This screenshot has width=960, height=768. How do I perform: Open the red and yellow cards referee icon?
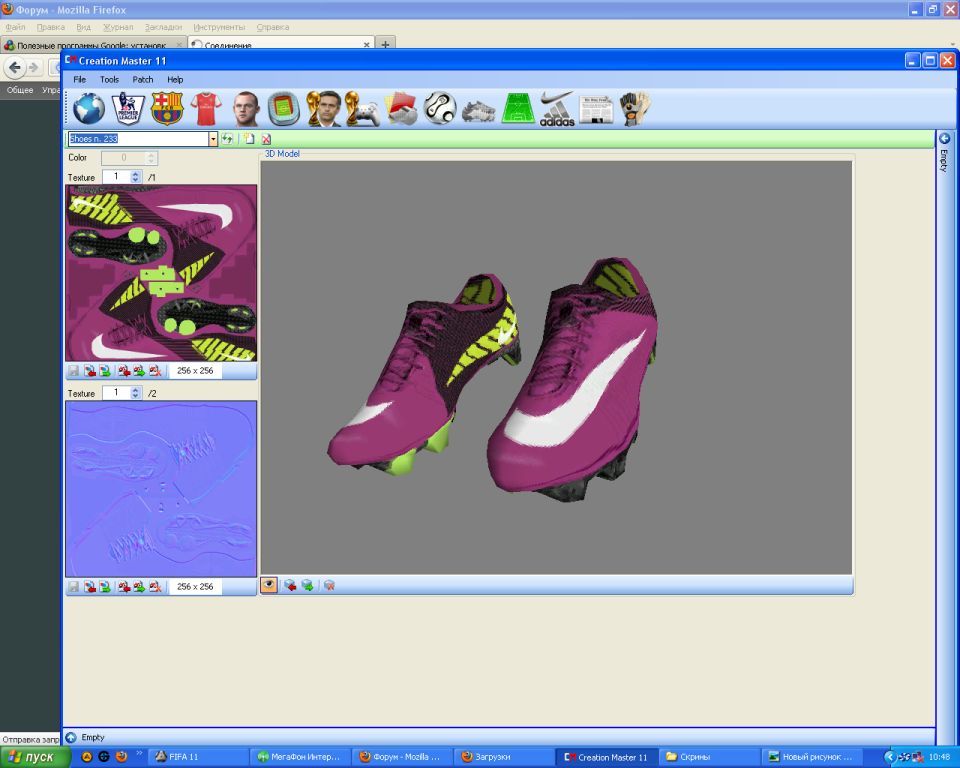tap(401, 109)
